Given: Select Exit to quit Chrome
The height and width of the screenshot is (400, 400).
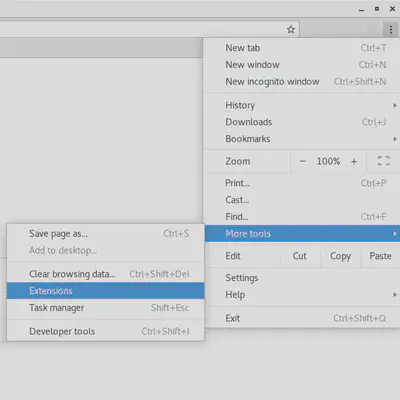Looking at the screenshot, I should tap(302, 318).
